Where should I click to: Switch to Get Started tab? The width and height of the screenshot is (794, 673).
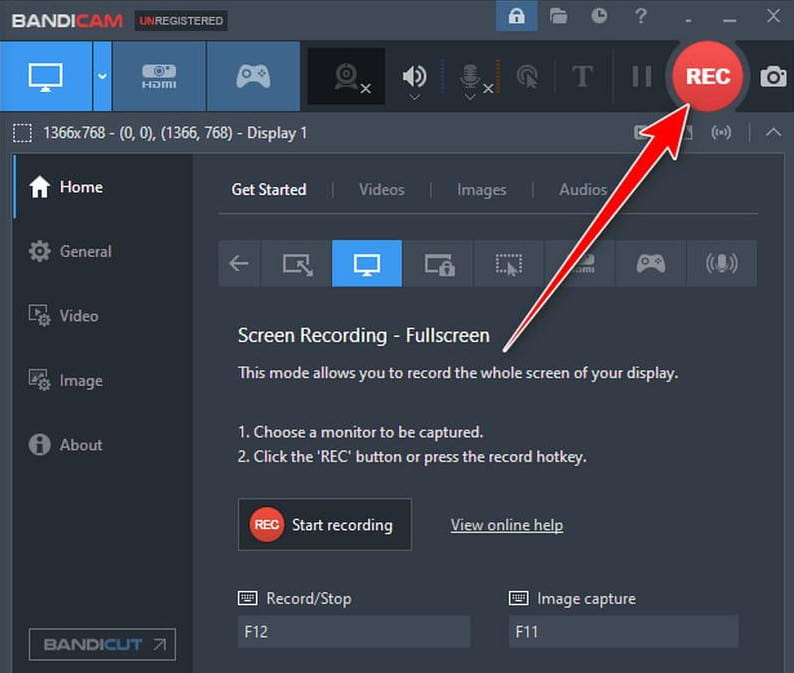click(x=269, y=189)
